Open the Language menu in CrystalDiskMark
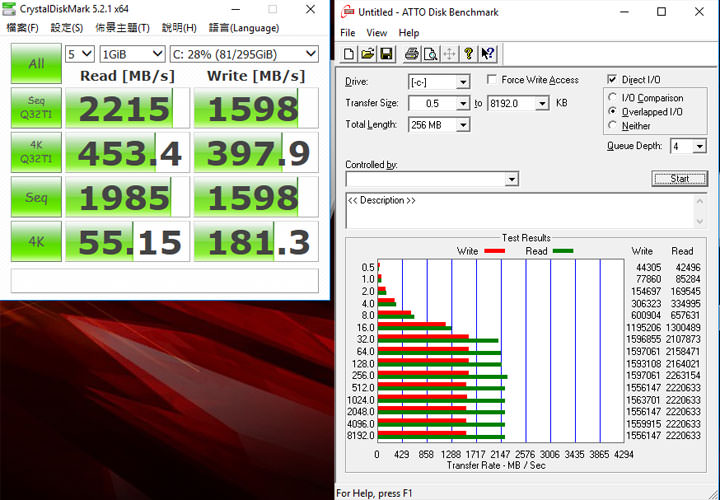 (241, 28)
